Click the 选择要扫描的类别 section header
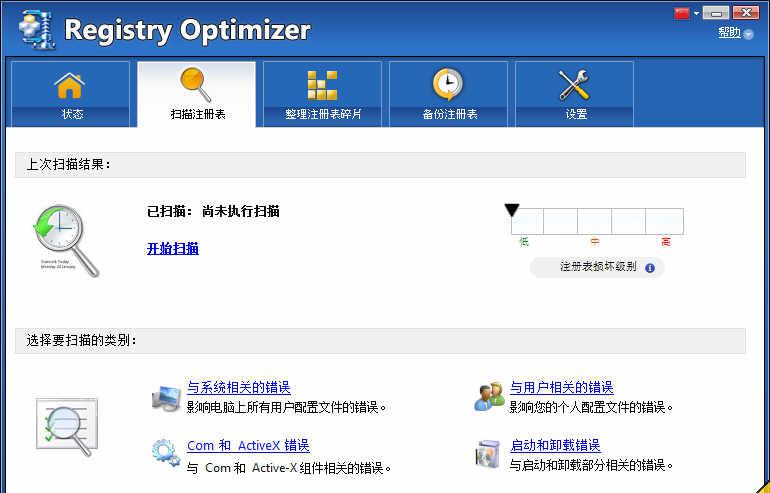The image size is (770, 493). 380,341
